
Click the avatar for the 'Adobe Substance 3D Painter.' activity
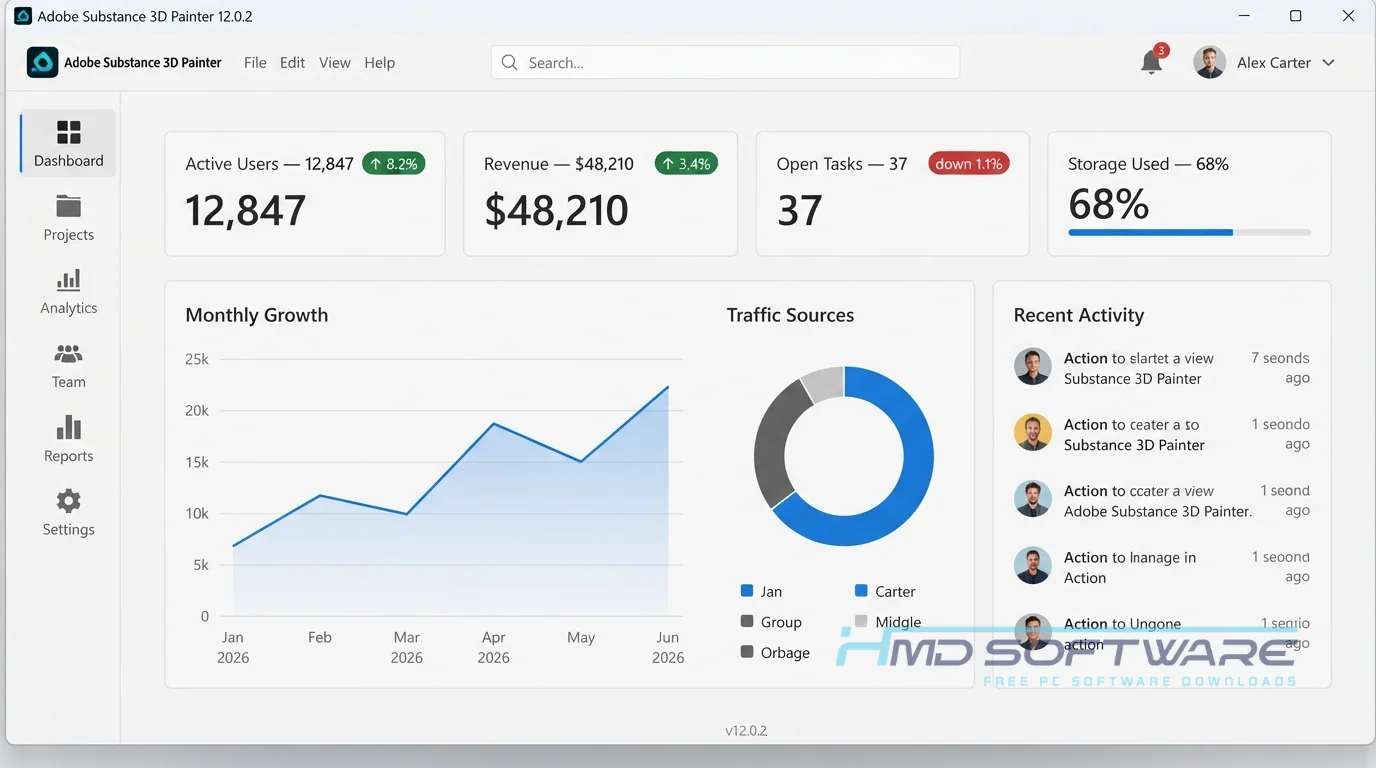[1033, 499]
